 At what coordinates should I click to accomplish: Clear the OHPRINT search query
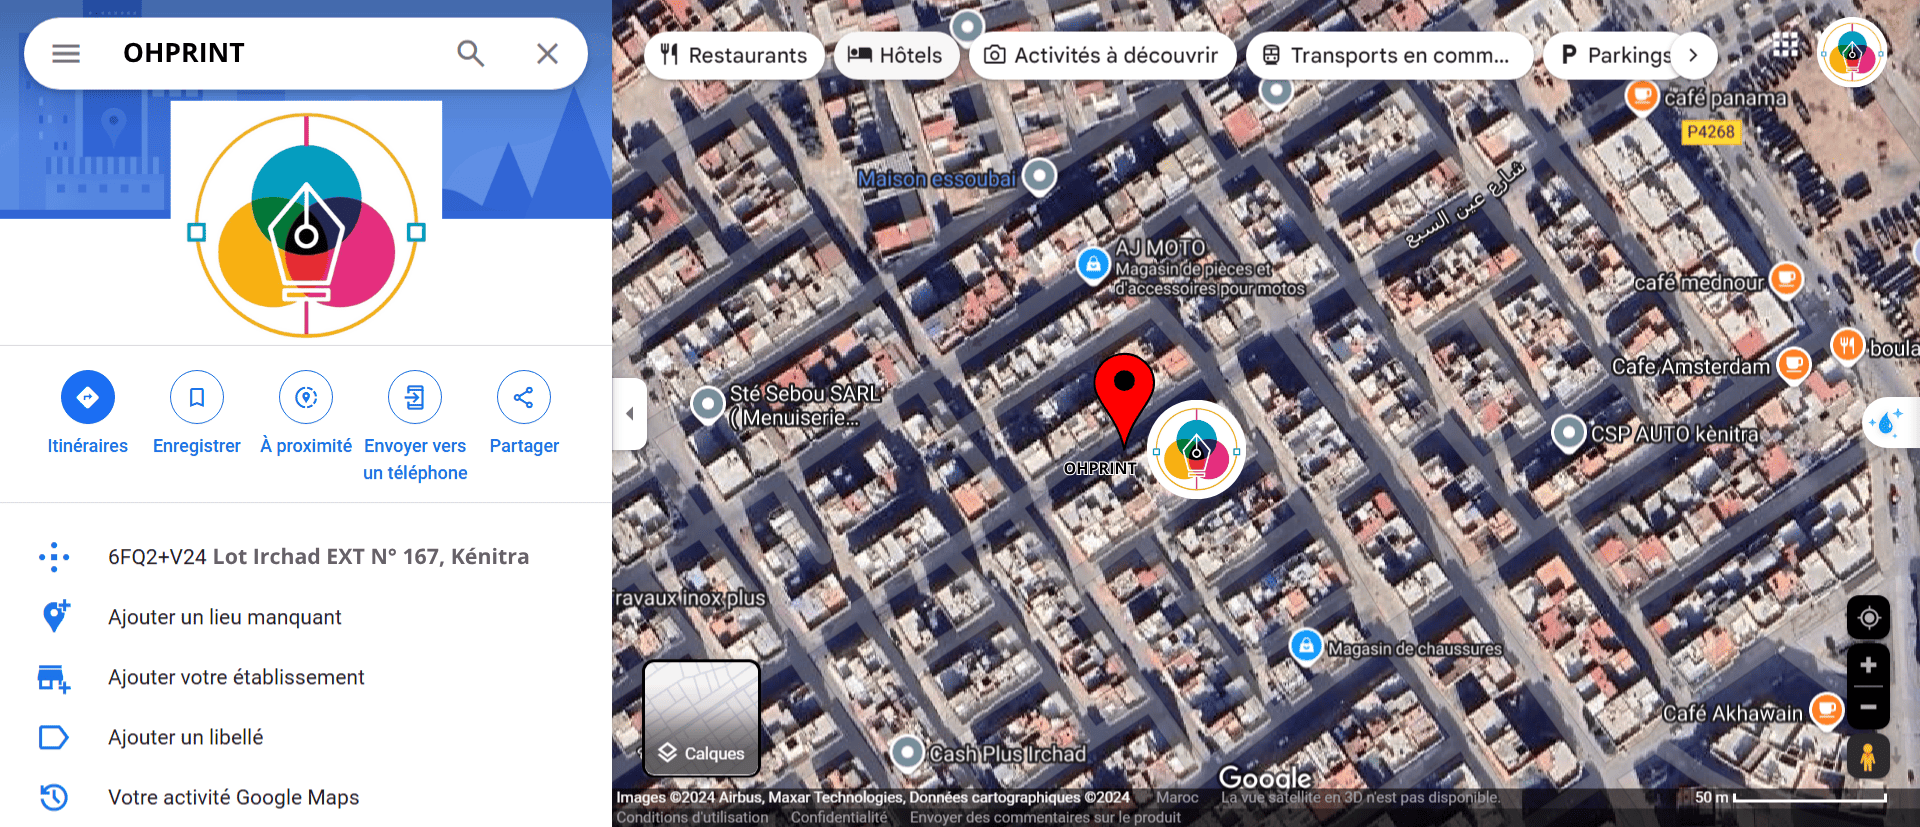click(x=547, y=54)
